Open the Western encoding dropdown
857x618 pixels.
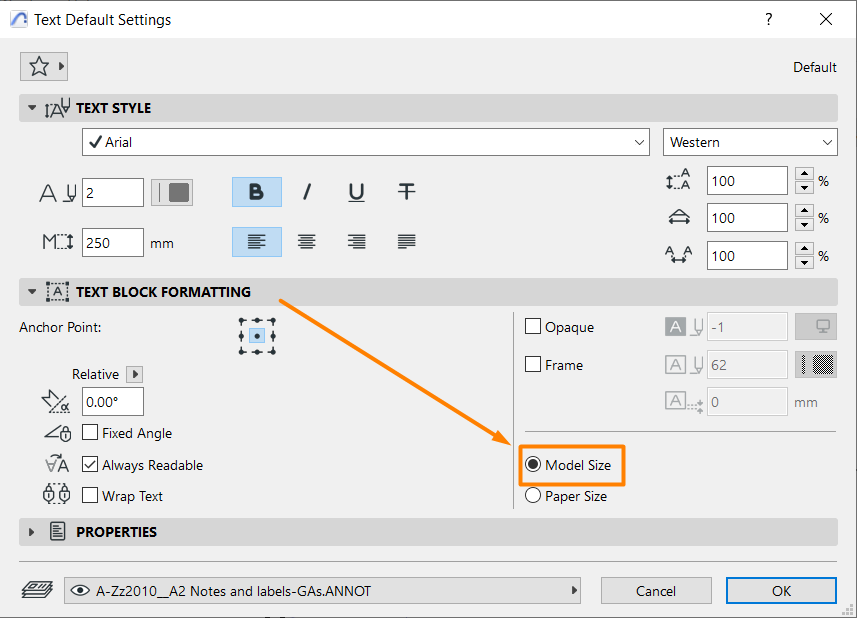click(x=750, y=142)
